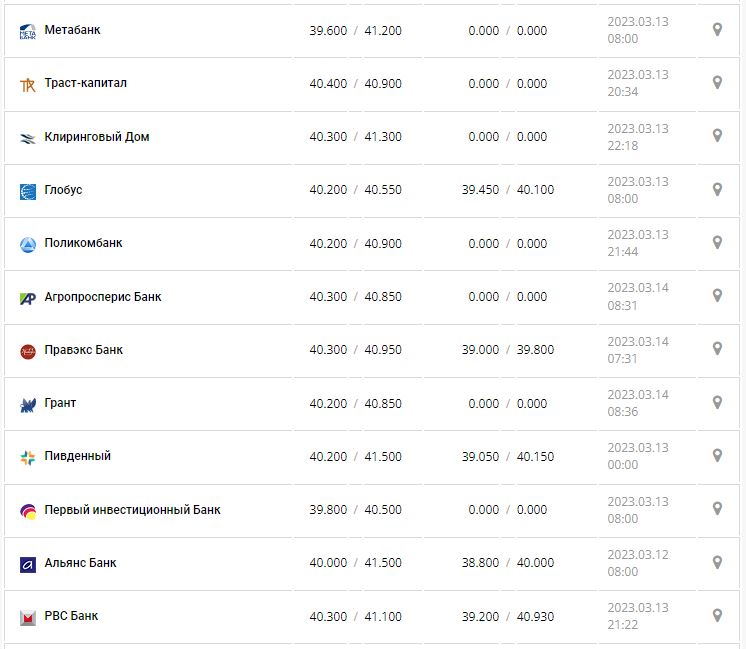
Task: Open map pin for Первый инвестиционный Банк
Action: click(717, 509)
